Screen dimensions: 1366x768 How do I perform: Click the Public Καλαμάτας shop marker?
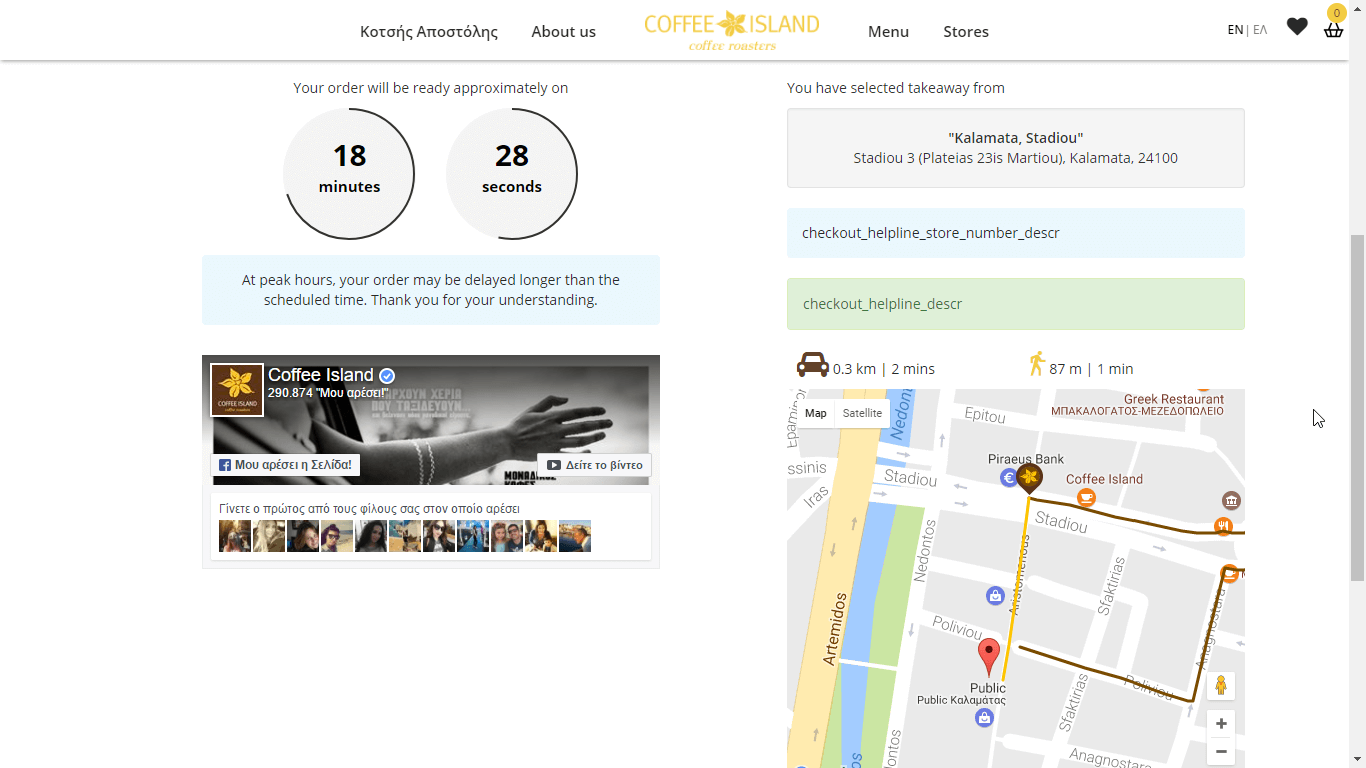coord(984,717)
